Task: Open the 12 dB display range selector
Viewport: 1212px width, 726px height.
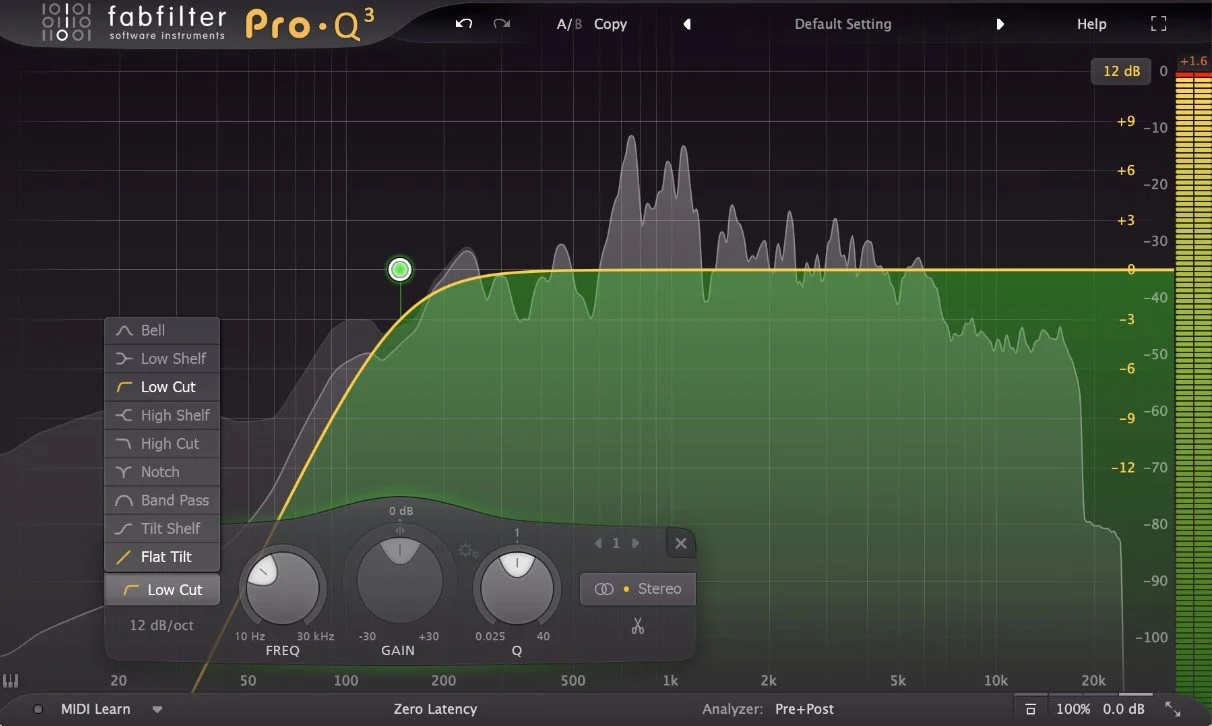Action: coord(1121,71)
